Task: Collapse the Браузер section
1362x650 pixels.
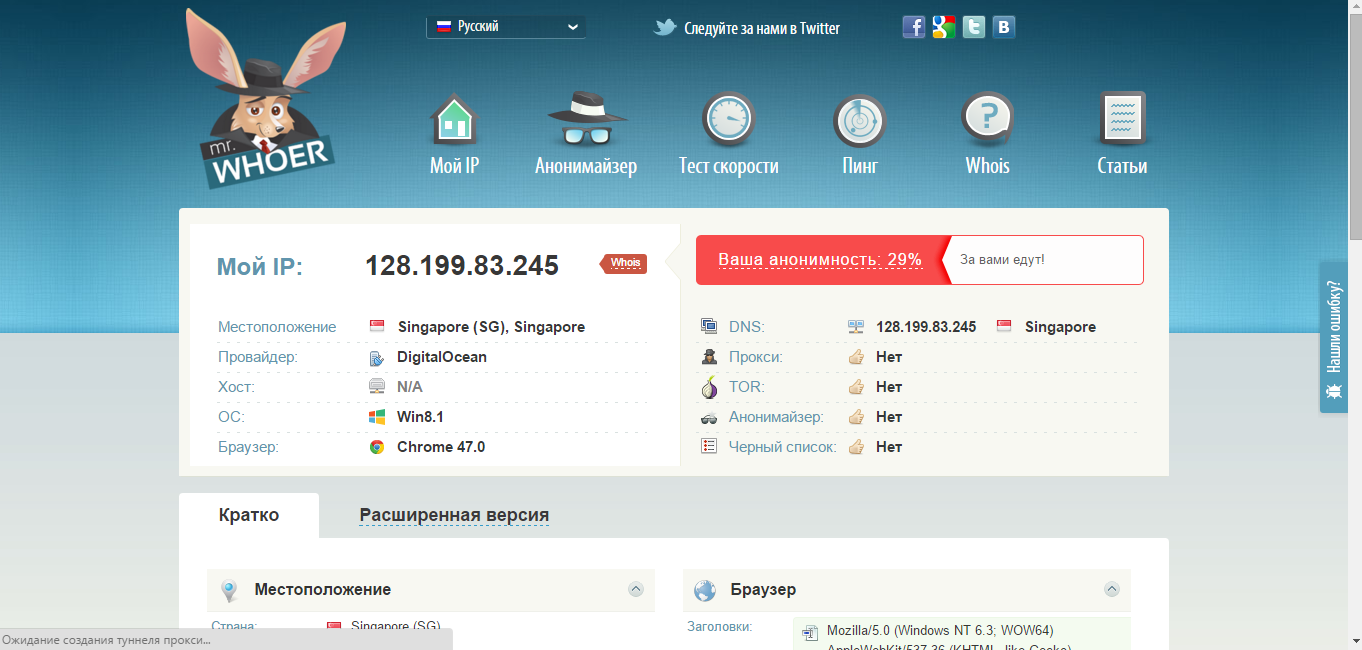Action: coord(1111,589)
